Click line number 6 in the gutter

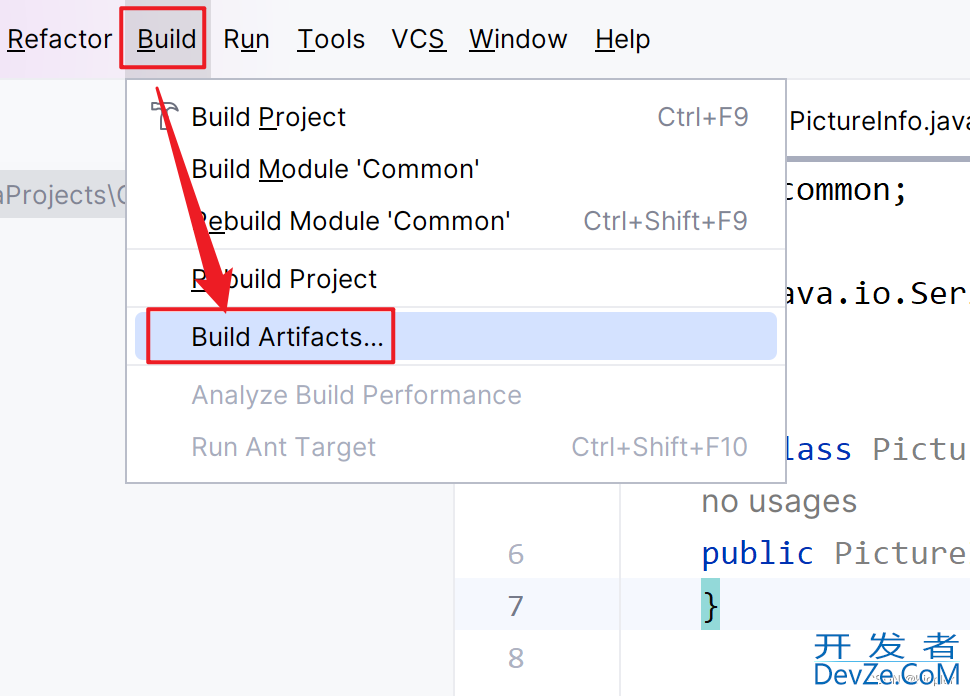pyautogui.click(x=516, y=554)
